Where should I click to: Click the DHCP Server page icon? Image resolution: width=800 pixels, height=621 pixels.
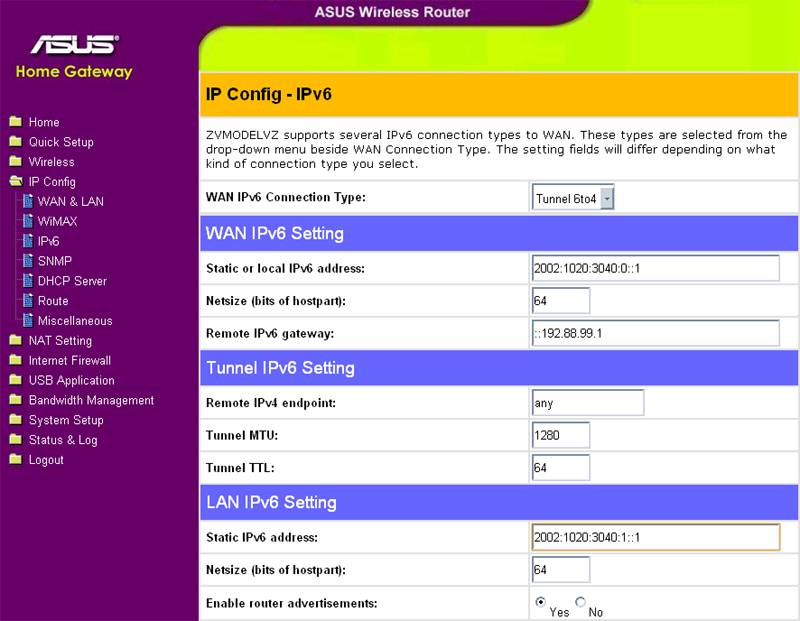point(28,281)
